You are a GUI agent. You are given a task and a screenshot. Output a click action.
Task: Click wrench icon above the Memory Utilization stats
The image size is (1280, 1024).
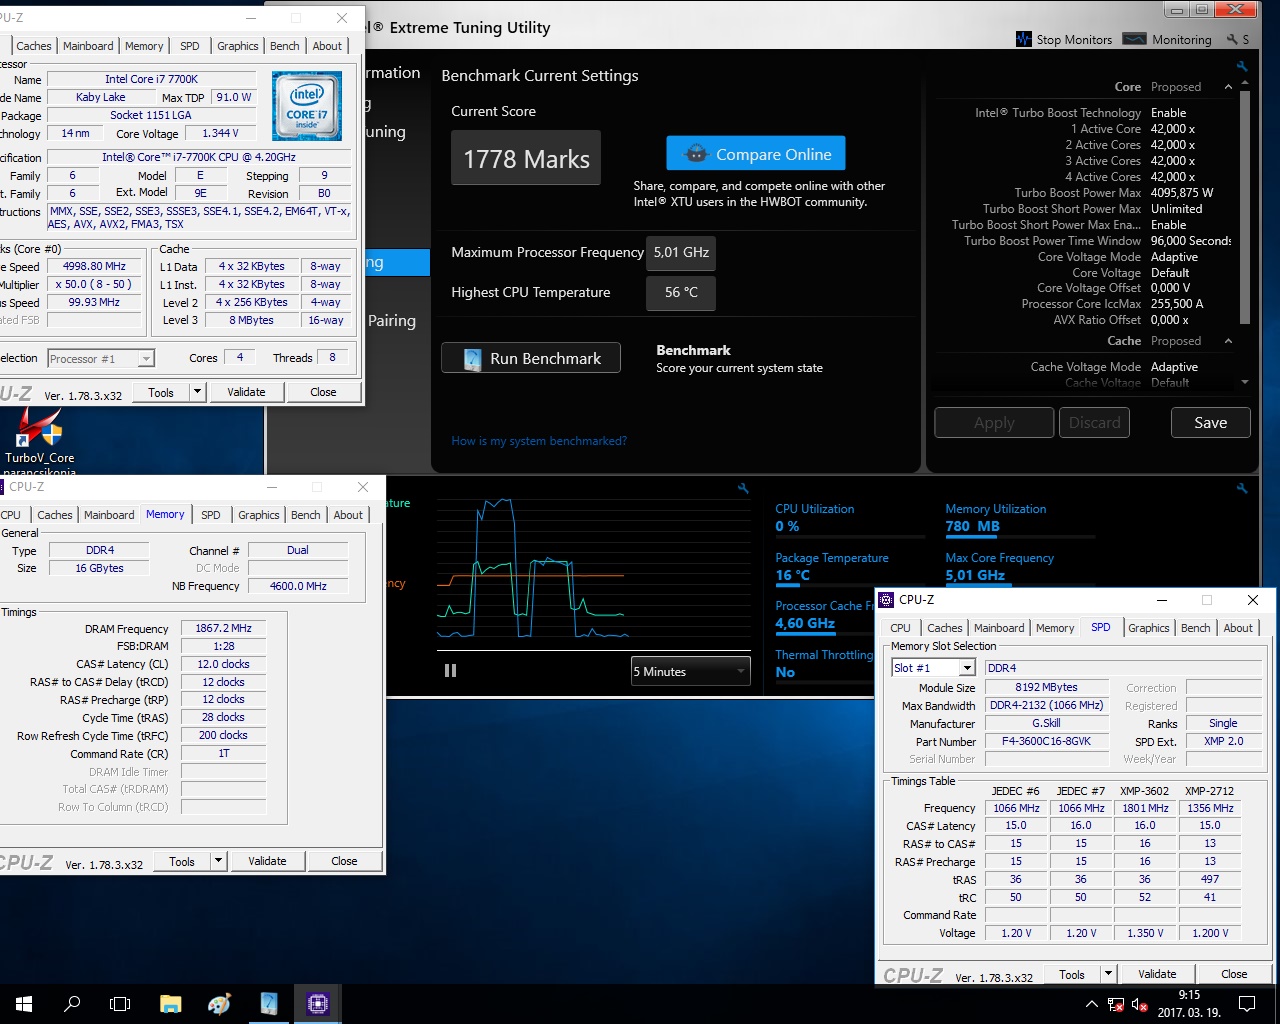[x=1242, y=488]
